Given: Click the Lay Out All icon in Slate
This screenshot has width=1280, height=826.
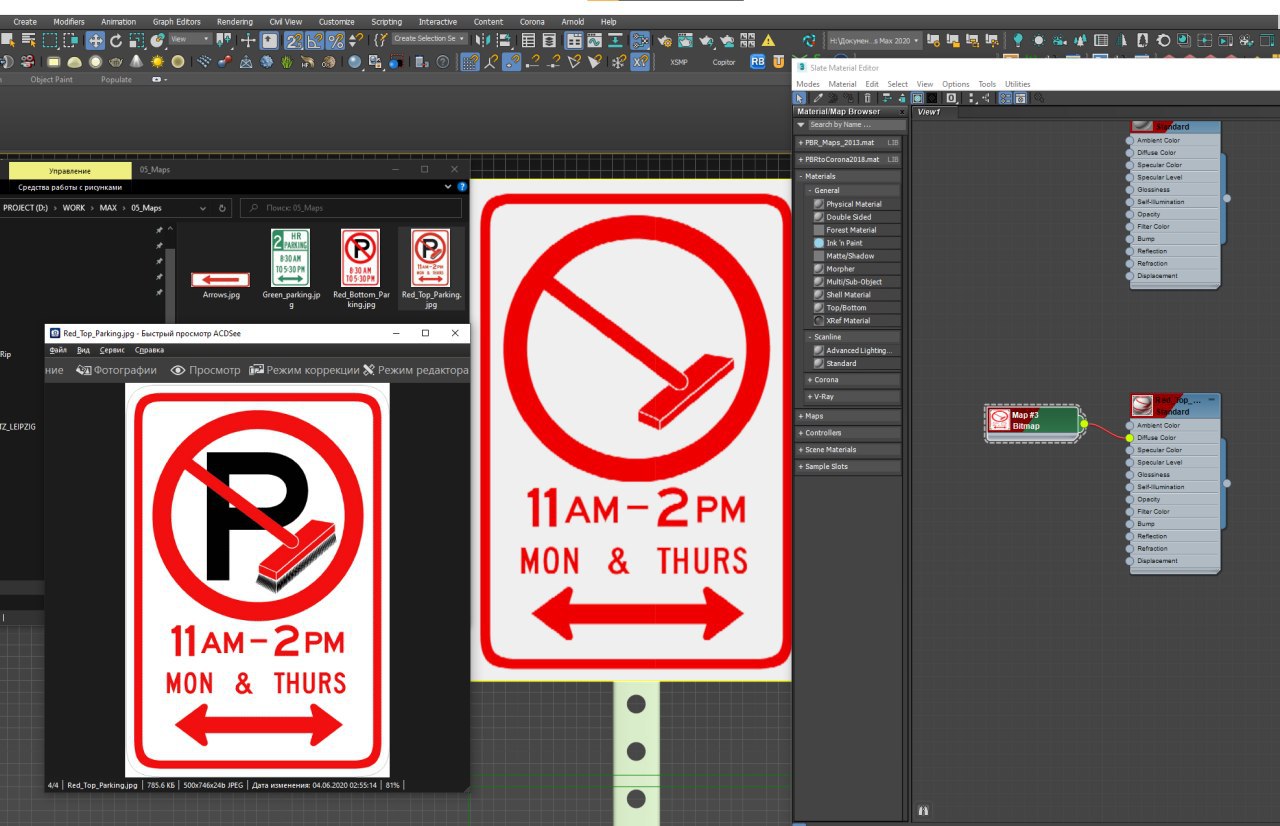Looking at the screenshot, I should tap(969, 98).
